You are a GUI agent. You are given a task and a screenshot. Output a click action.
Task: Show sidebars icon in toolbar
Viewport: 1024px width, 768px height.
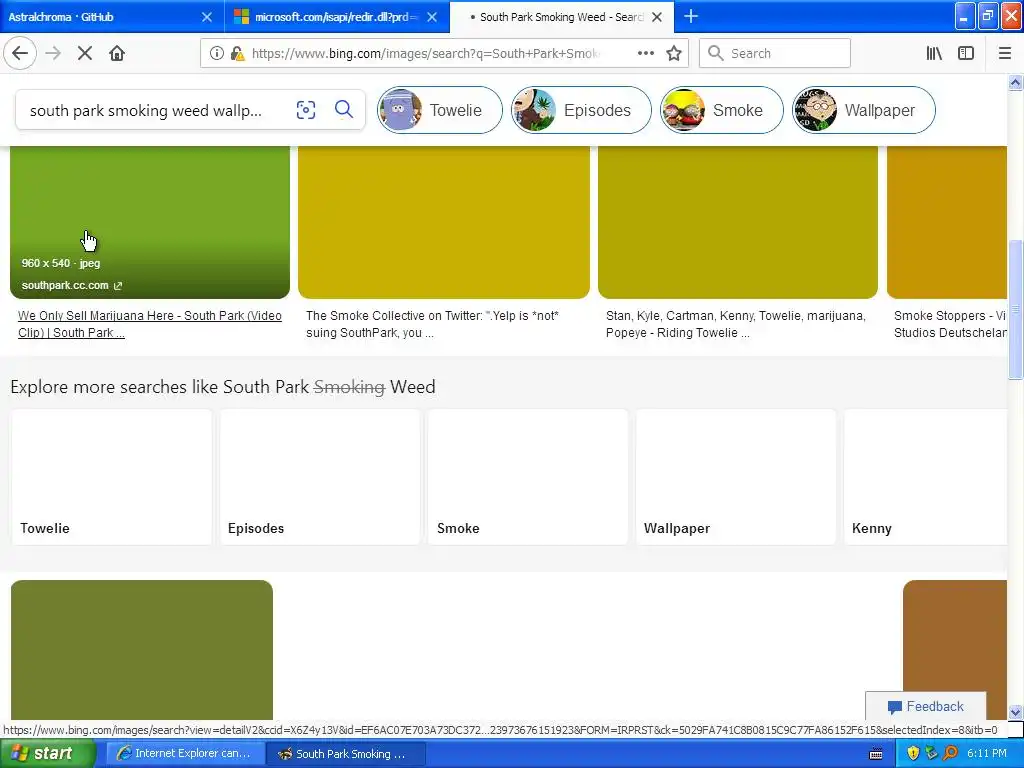pos(966,54)
